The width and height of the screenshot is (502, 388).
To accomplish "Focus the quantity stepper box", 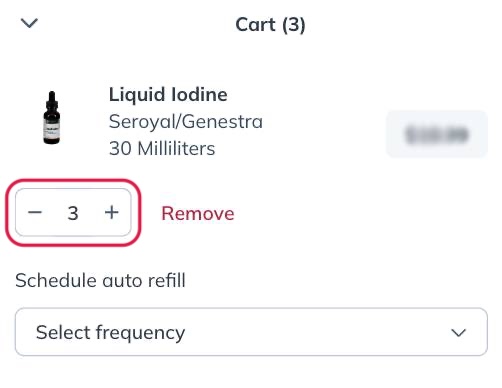I will point(73,212).
